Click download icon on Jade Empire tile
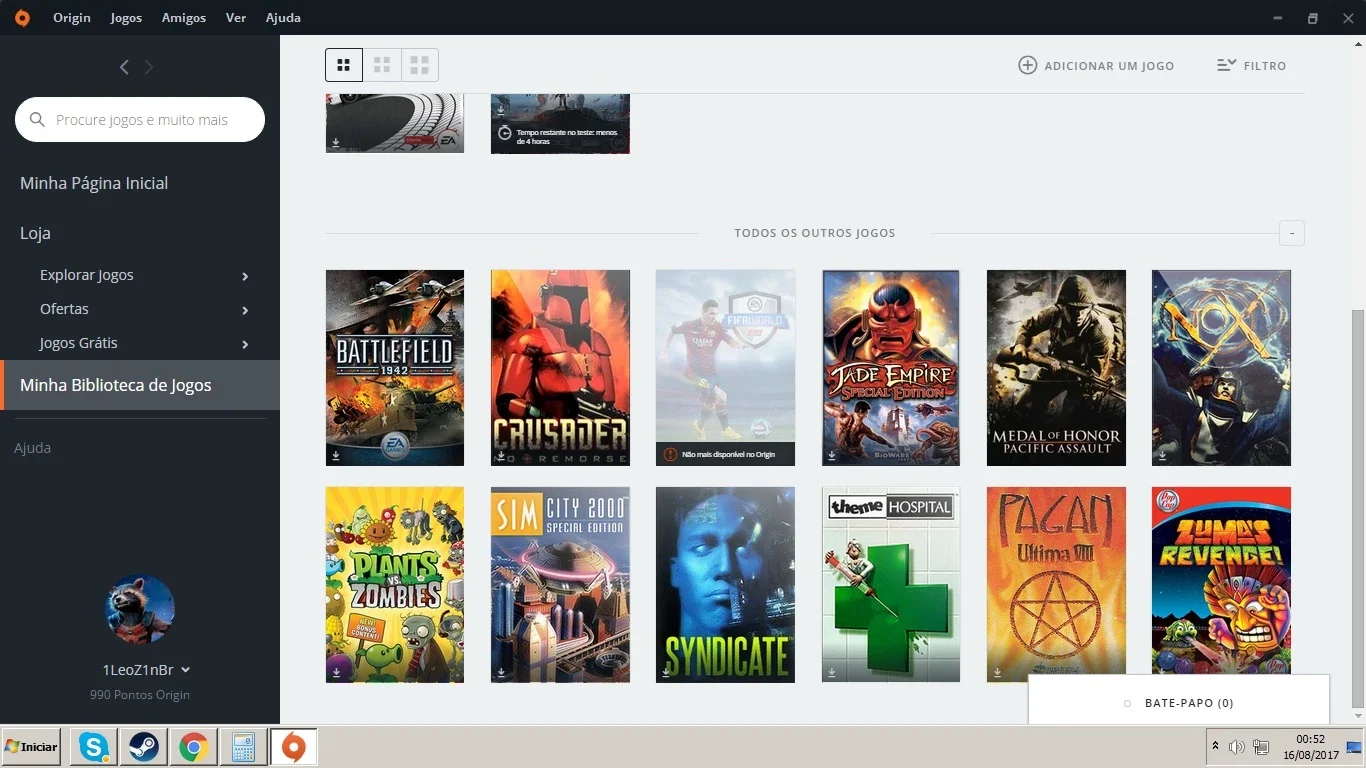The width and height of the screenshot is (1366, 768). pos(832,455)
